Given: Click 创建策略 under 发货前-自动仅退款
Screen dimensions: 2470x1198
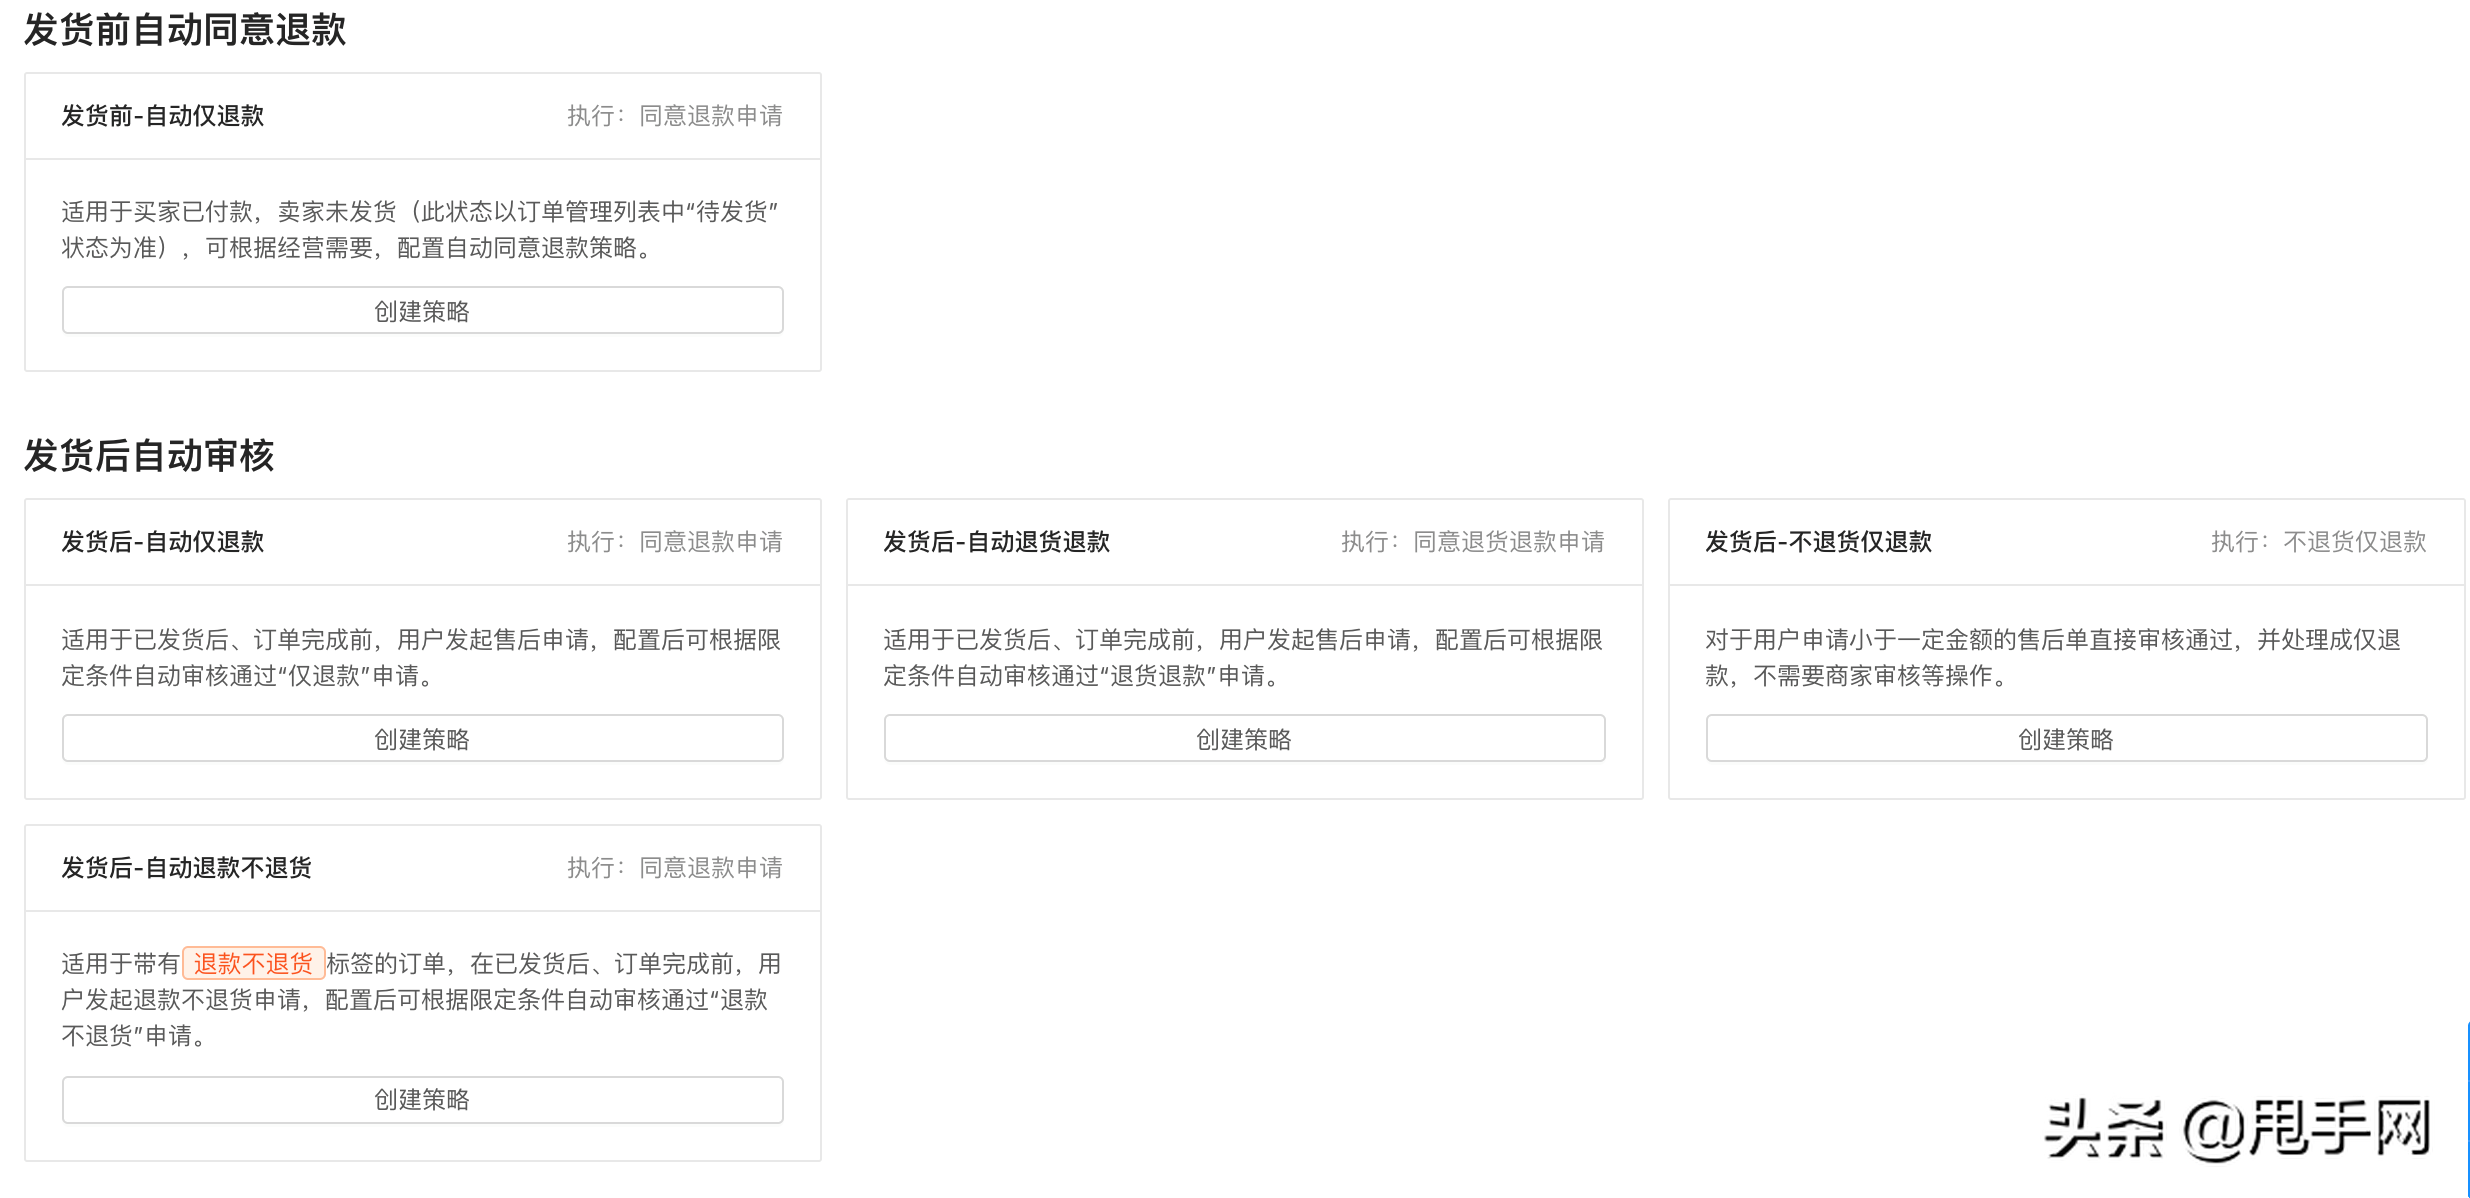Looking at the screenshot, I should point(422,310).
